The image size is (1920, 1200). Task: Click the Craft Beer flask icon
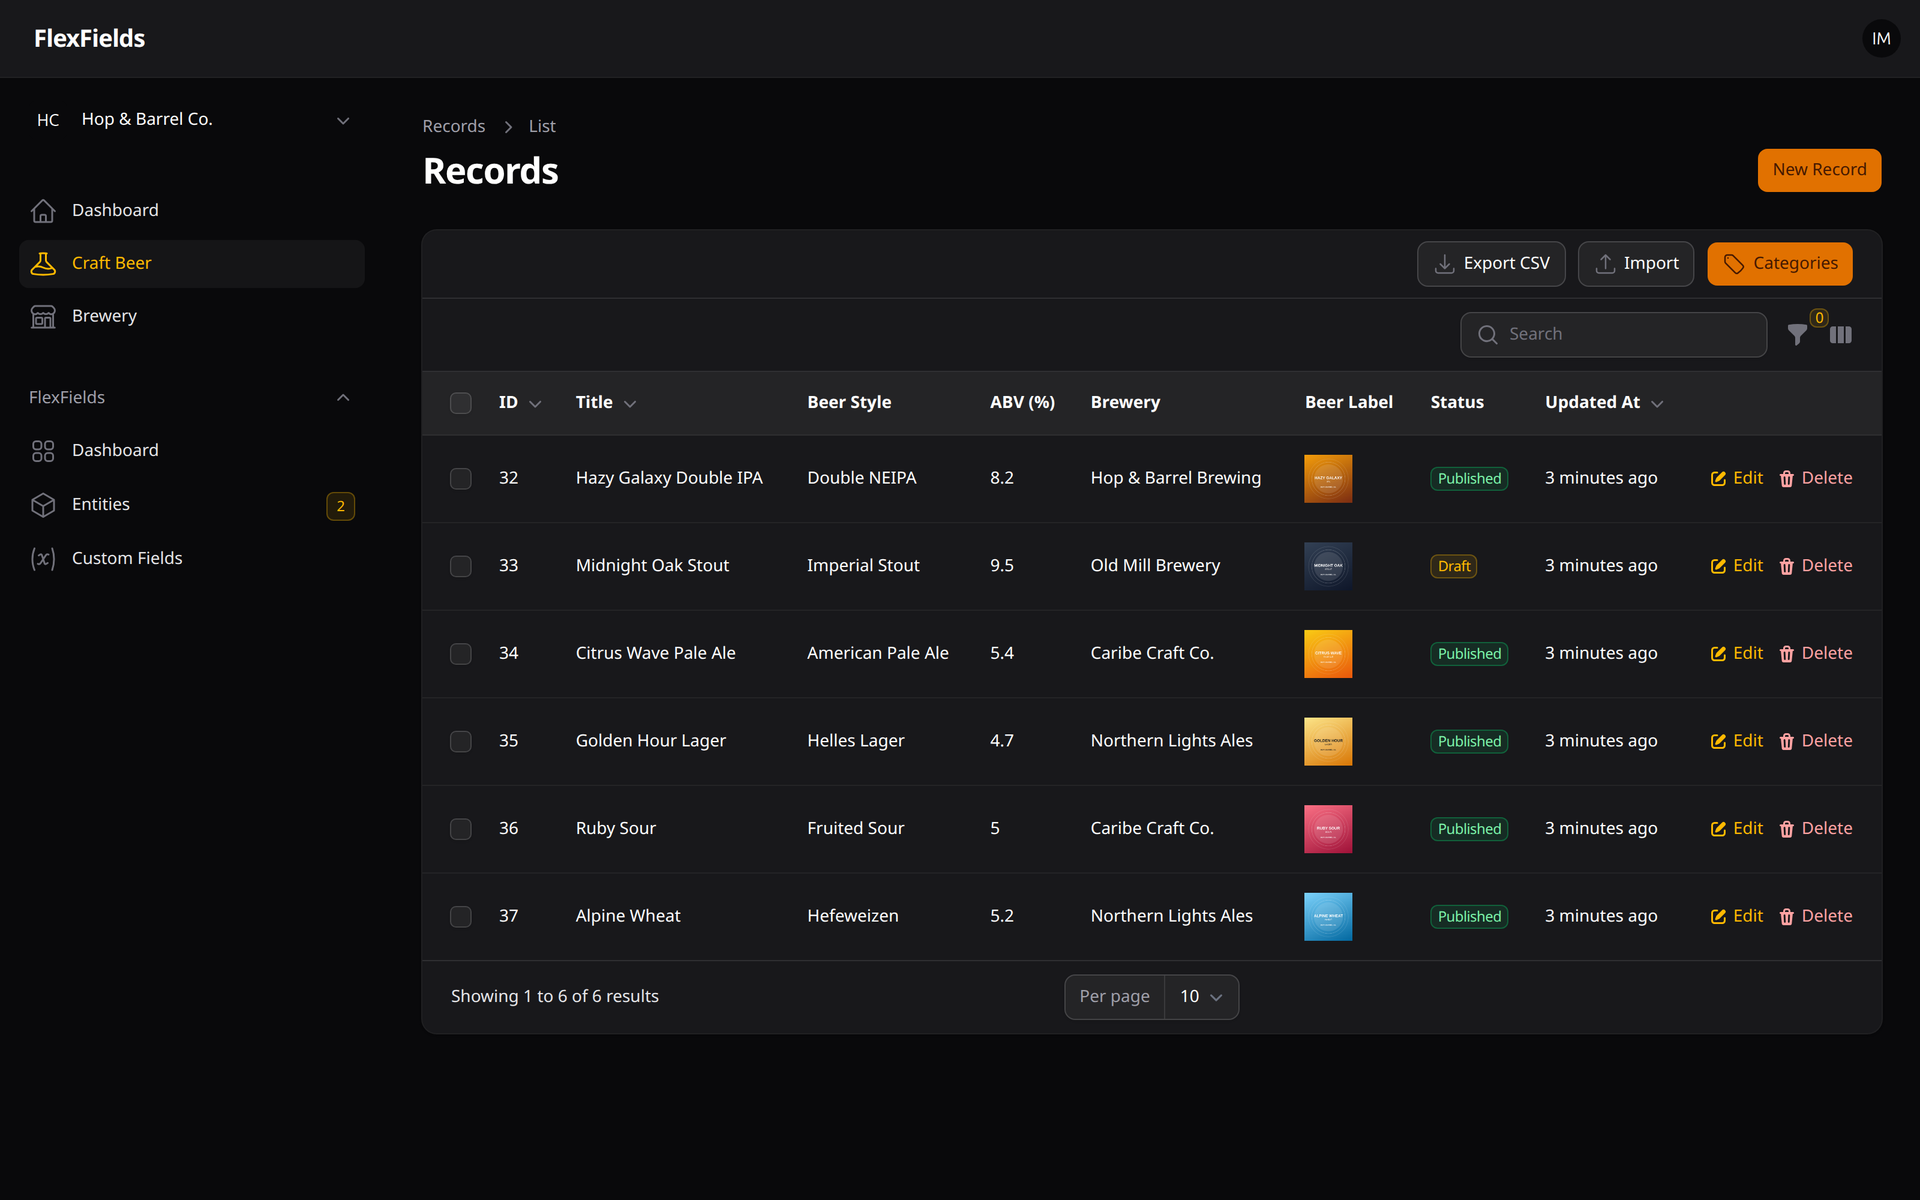[43, 264]
